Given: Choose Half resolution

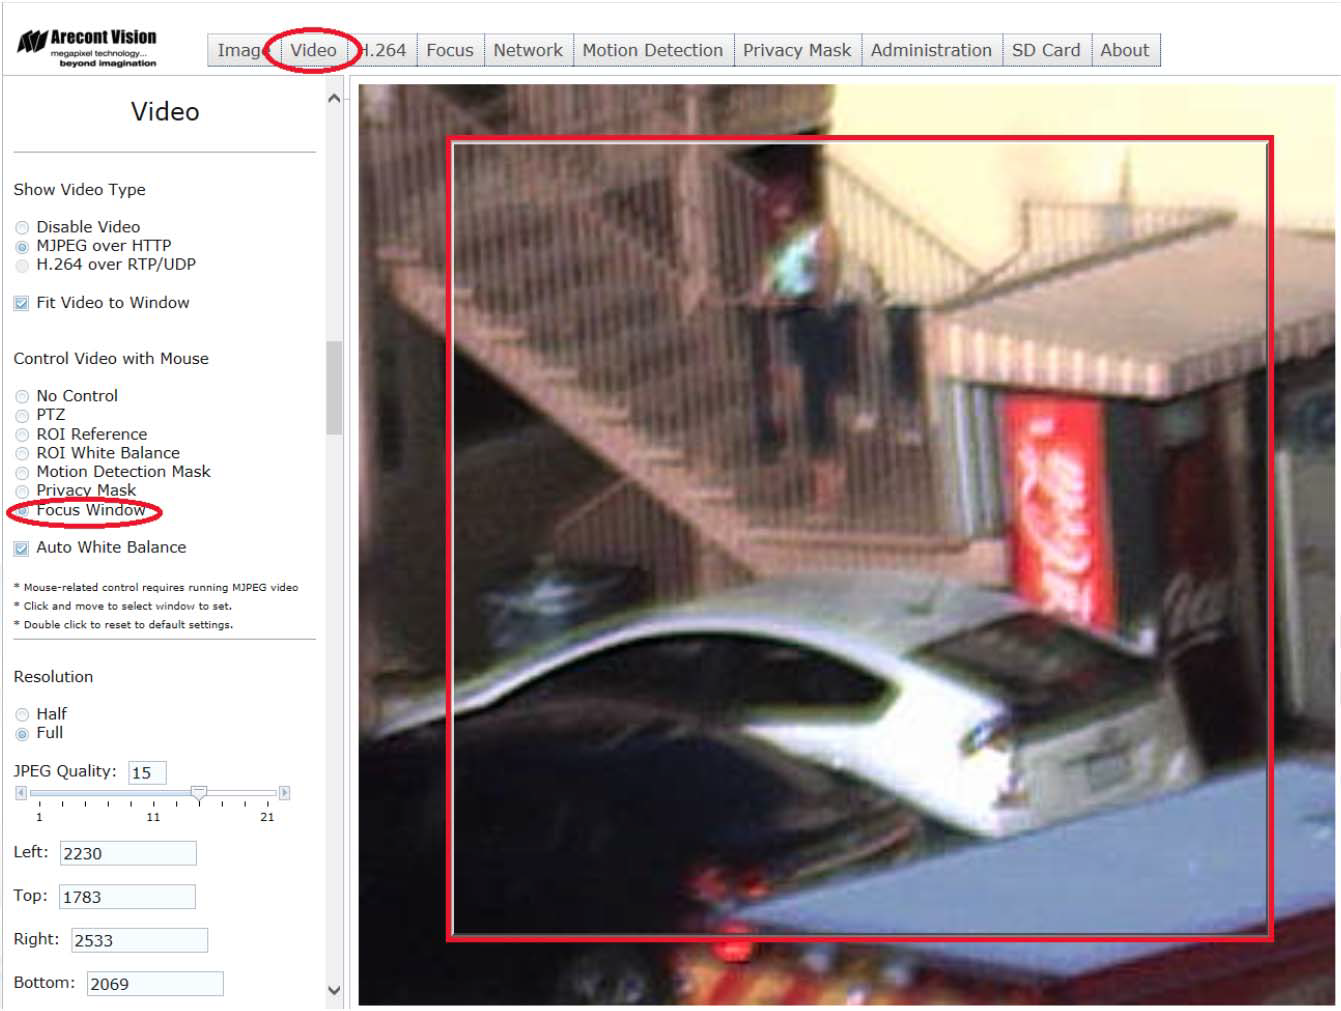Looking at the screenshot, I should 22,715.
